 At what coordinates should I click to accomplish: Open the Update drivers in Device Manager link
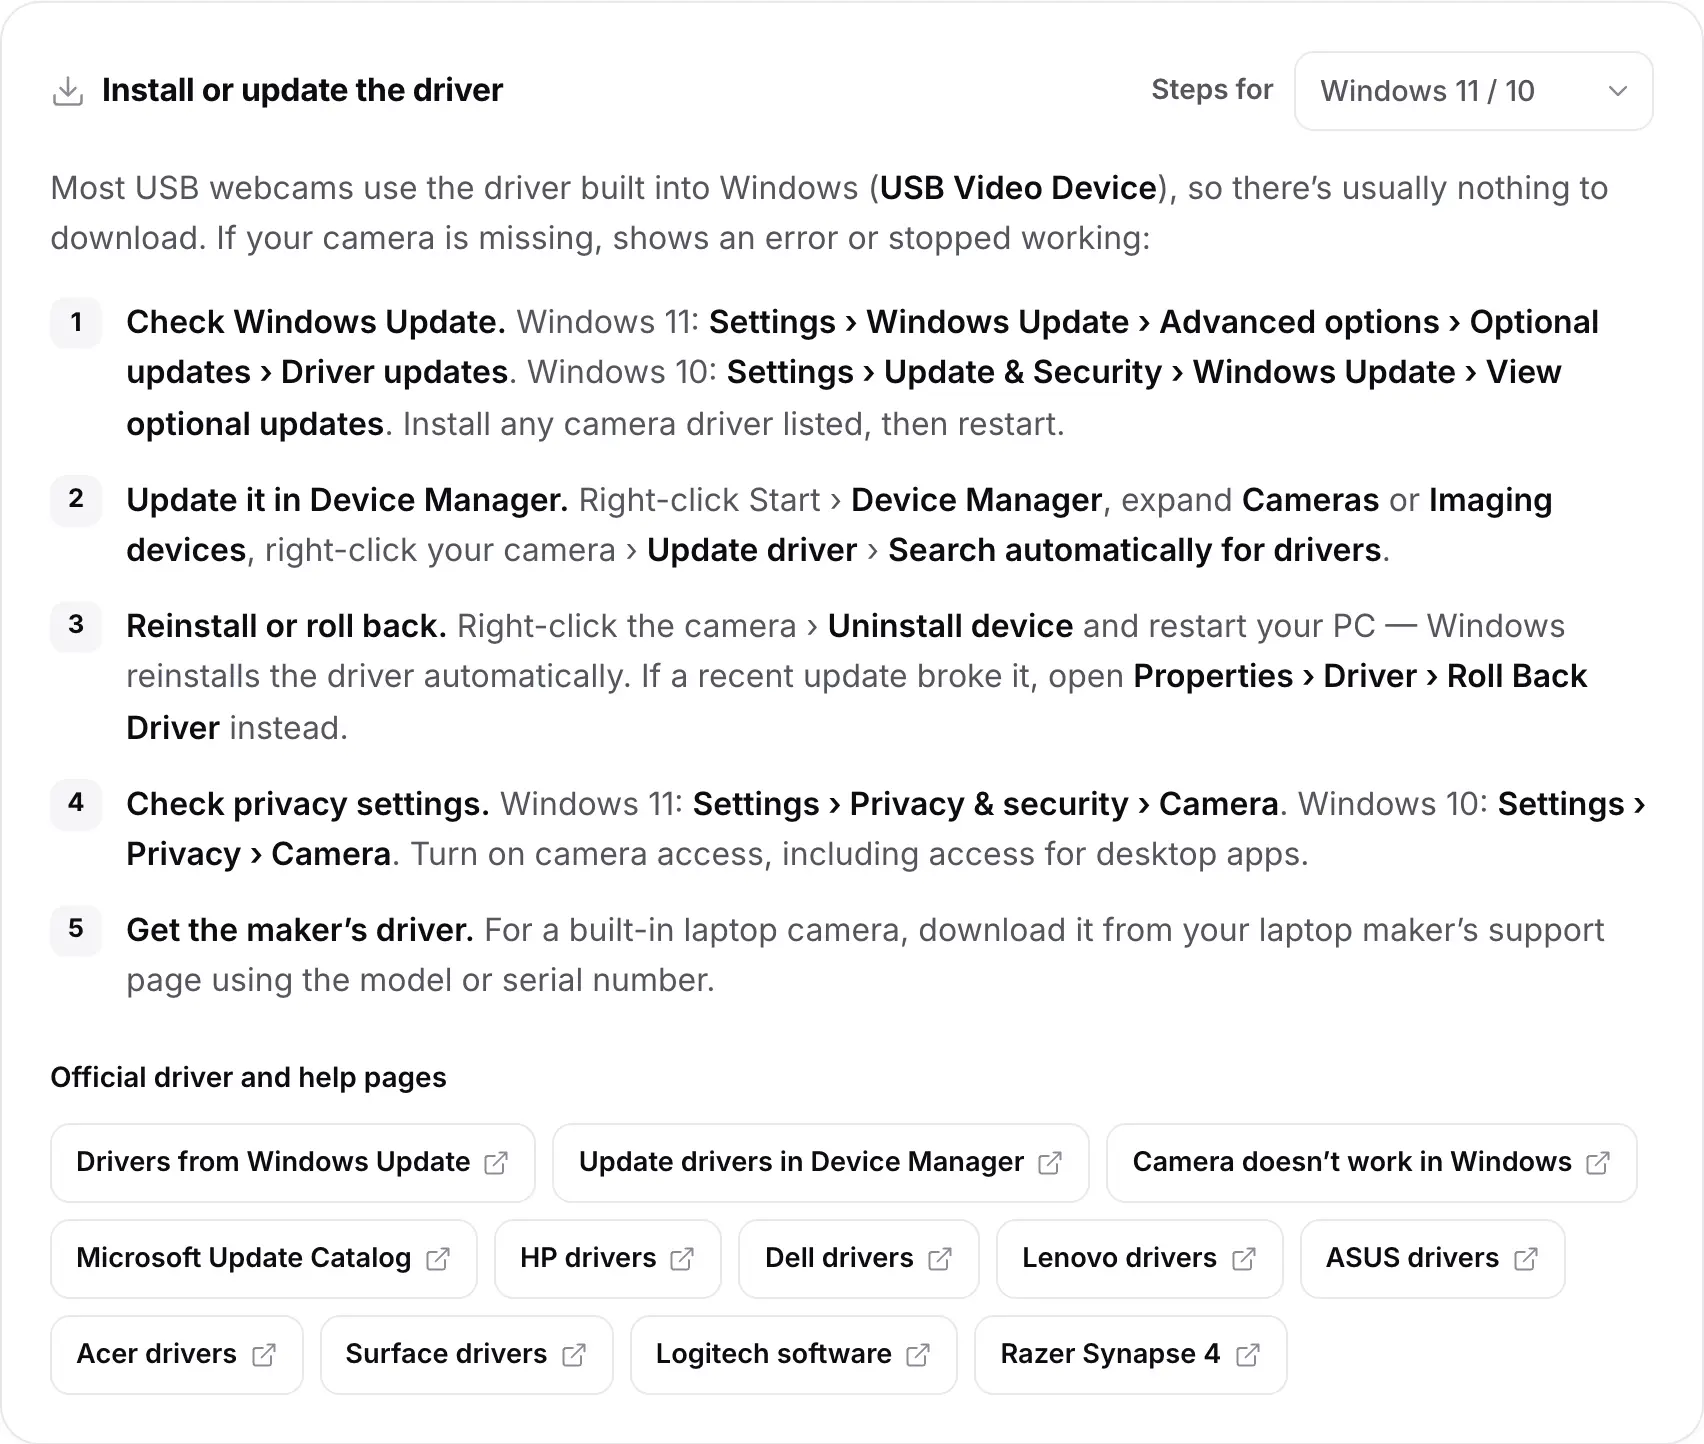820,1162
